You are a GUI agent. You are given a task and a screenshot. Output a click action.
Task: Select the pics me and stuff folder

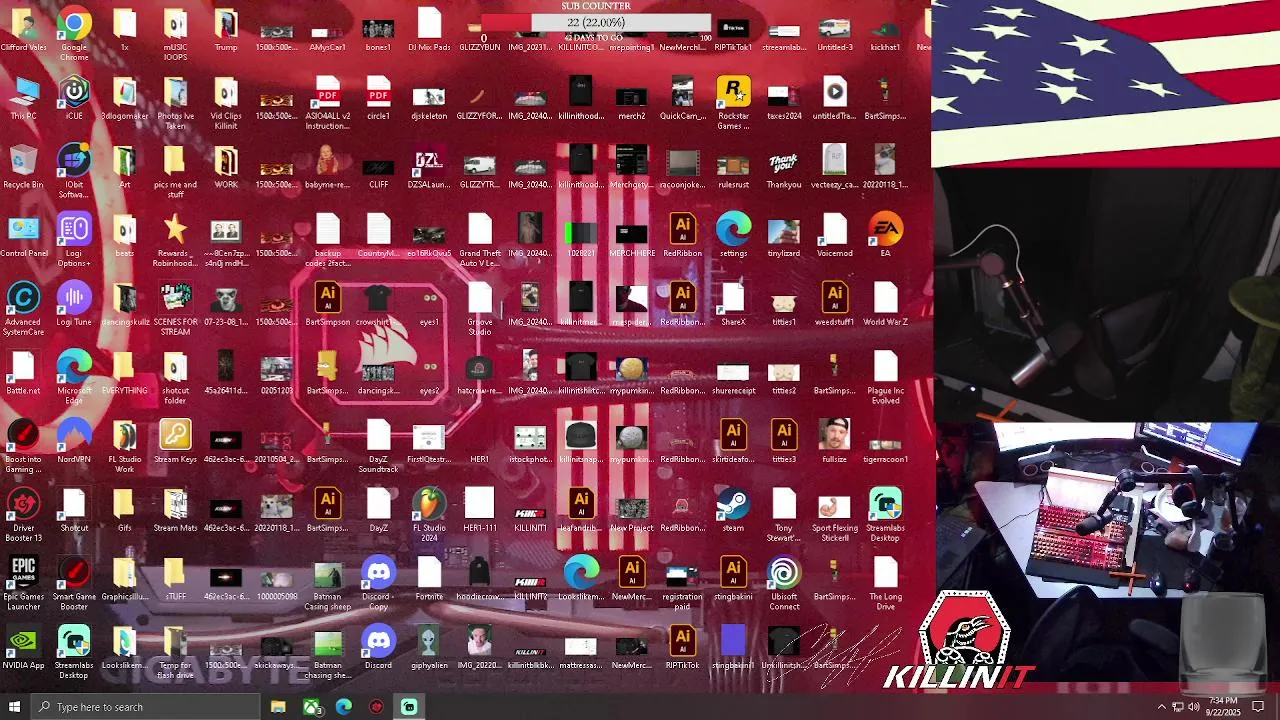[x=175, y=170]
